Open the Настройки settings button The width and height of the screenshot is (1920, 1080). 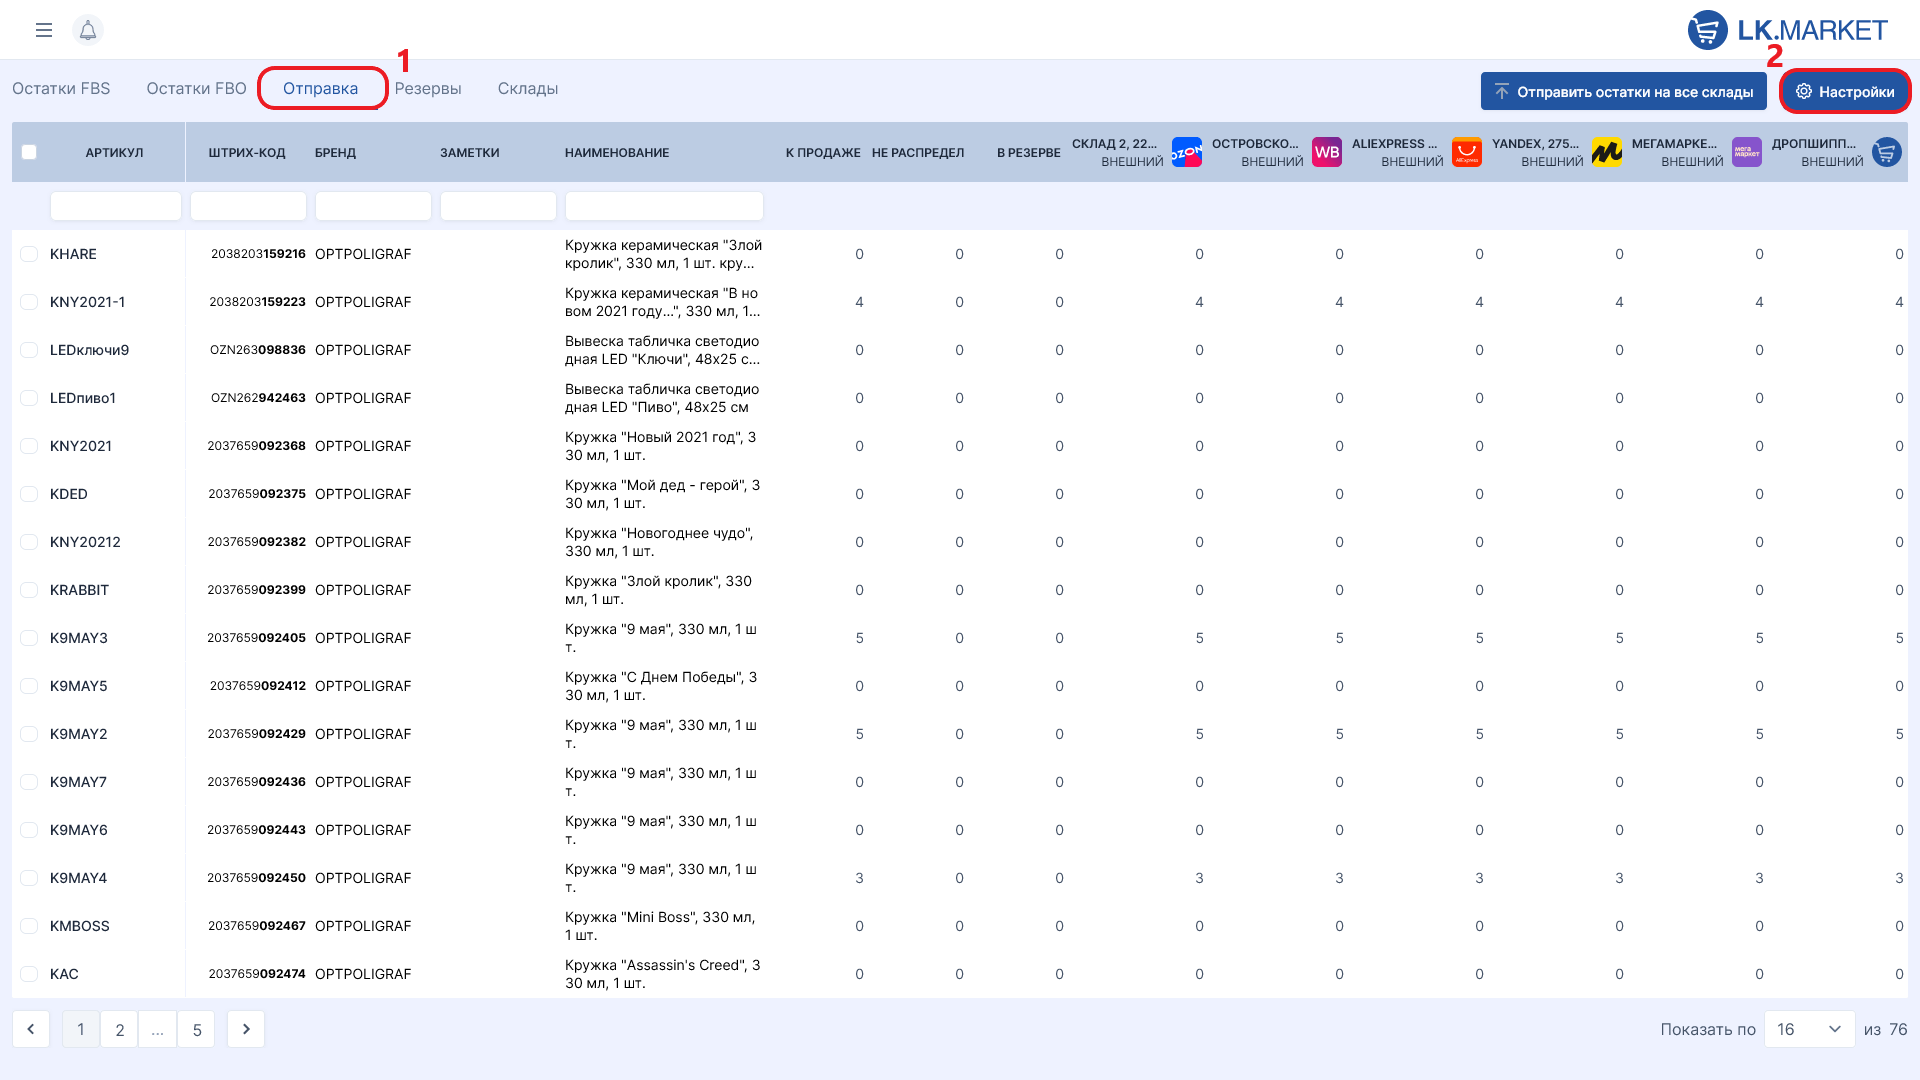1845,91
